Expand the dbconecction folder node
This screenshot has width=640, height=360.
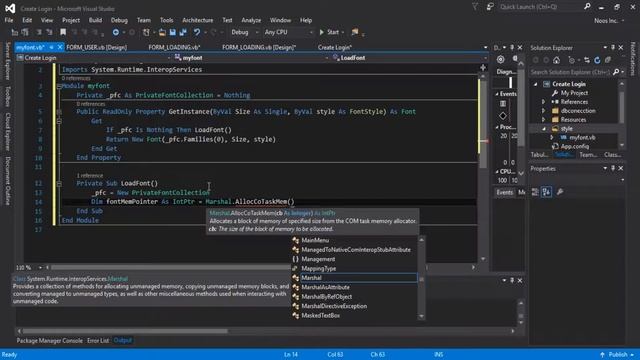pos(544,111)
